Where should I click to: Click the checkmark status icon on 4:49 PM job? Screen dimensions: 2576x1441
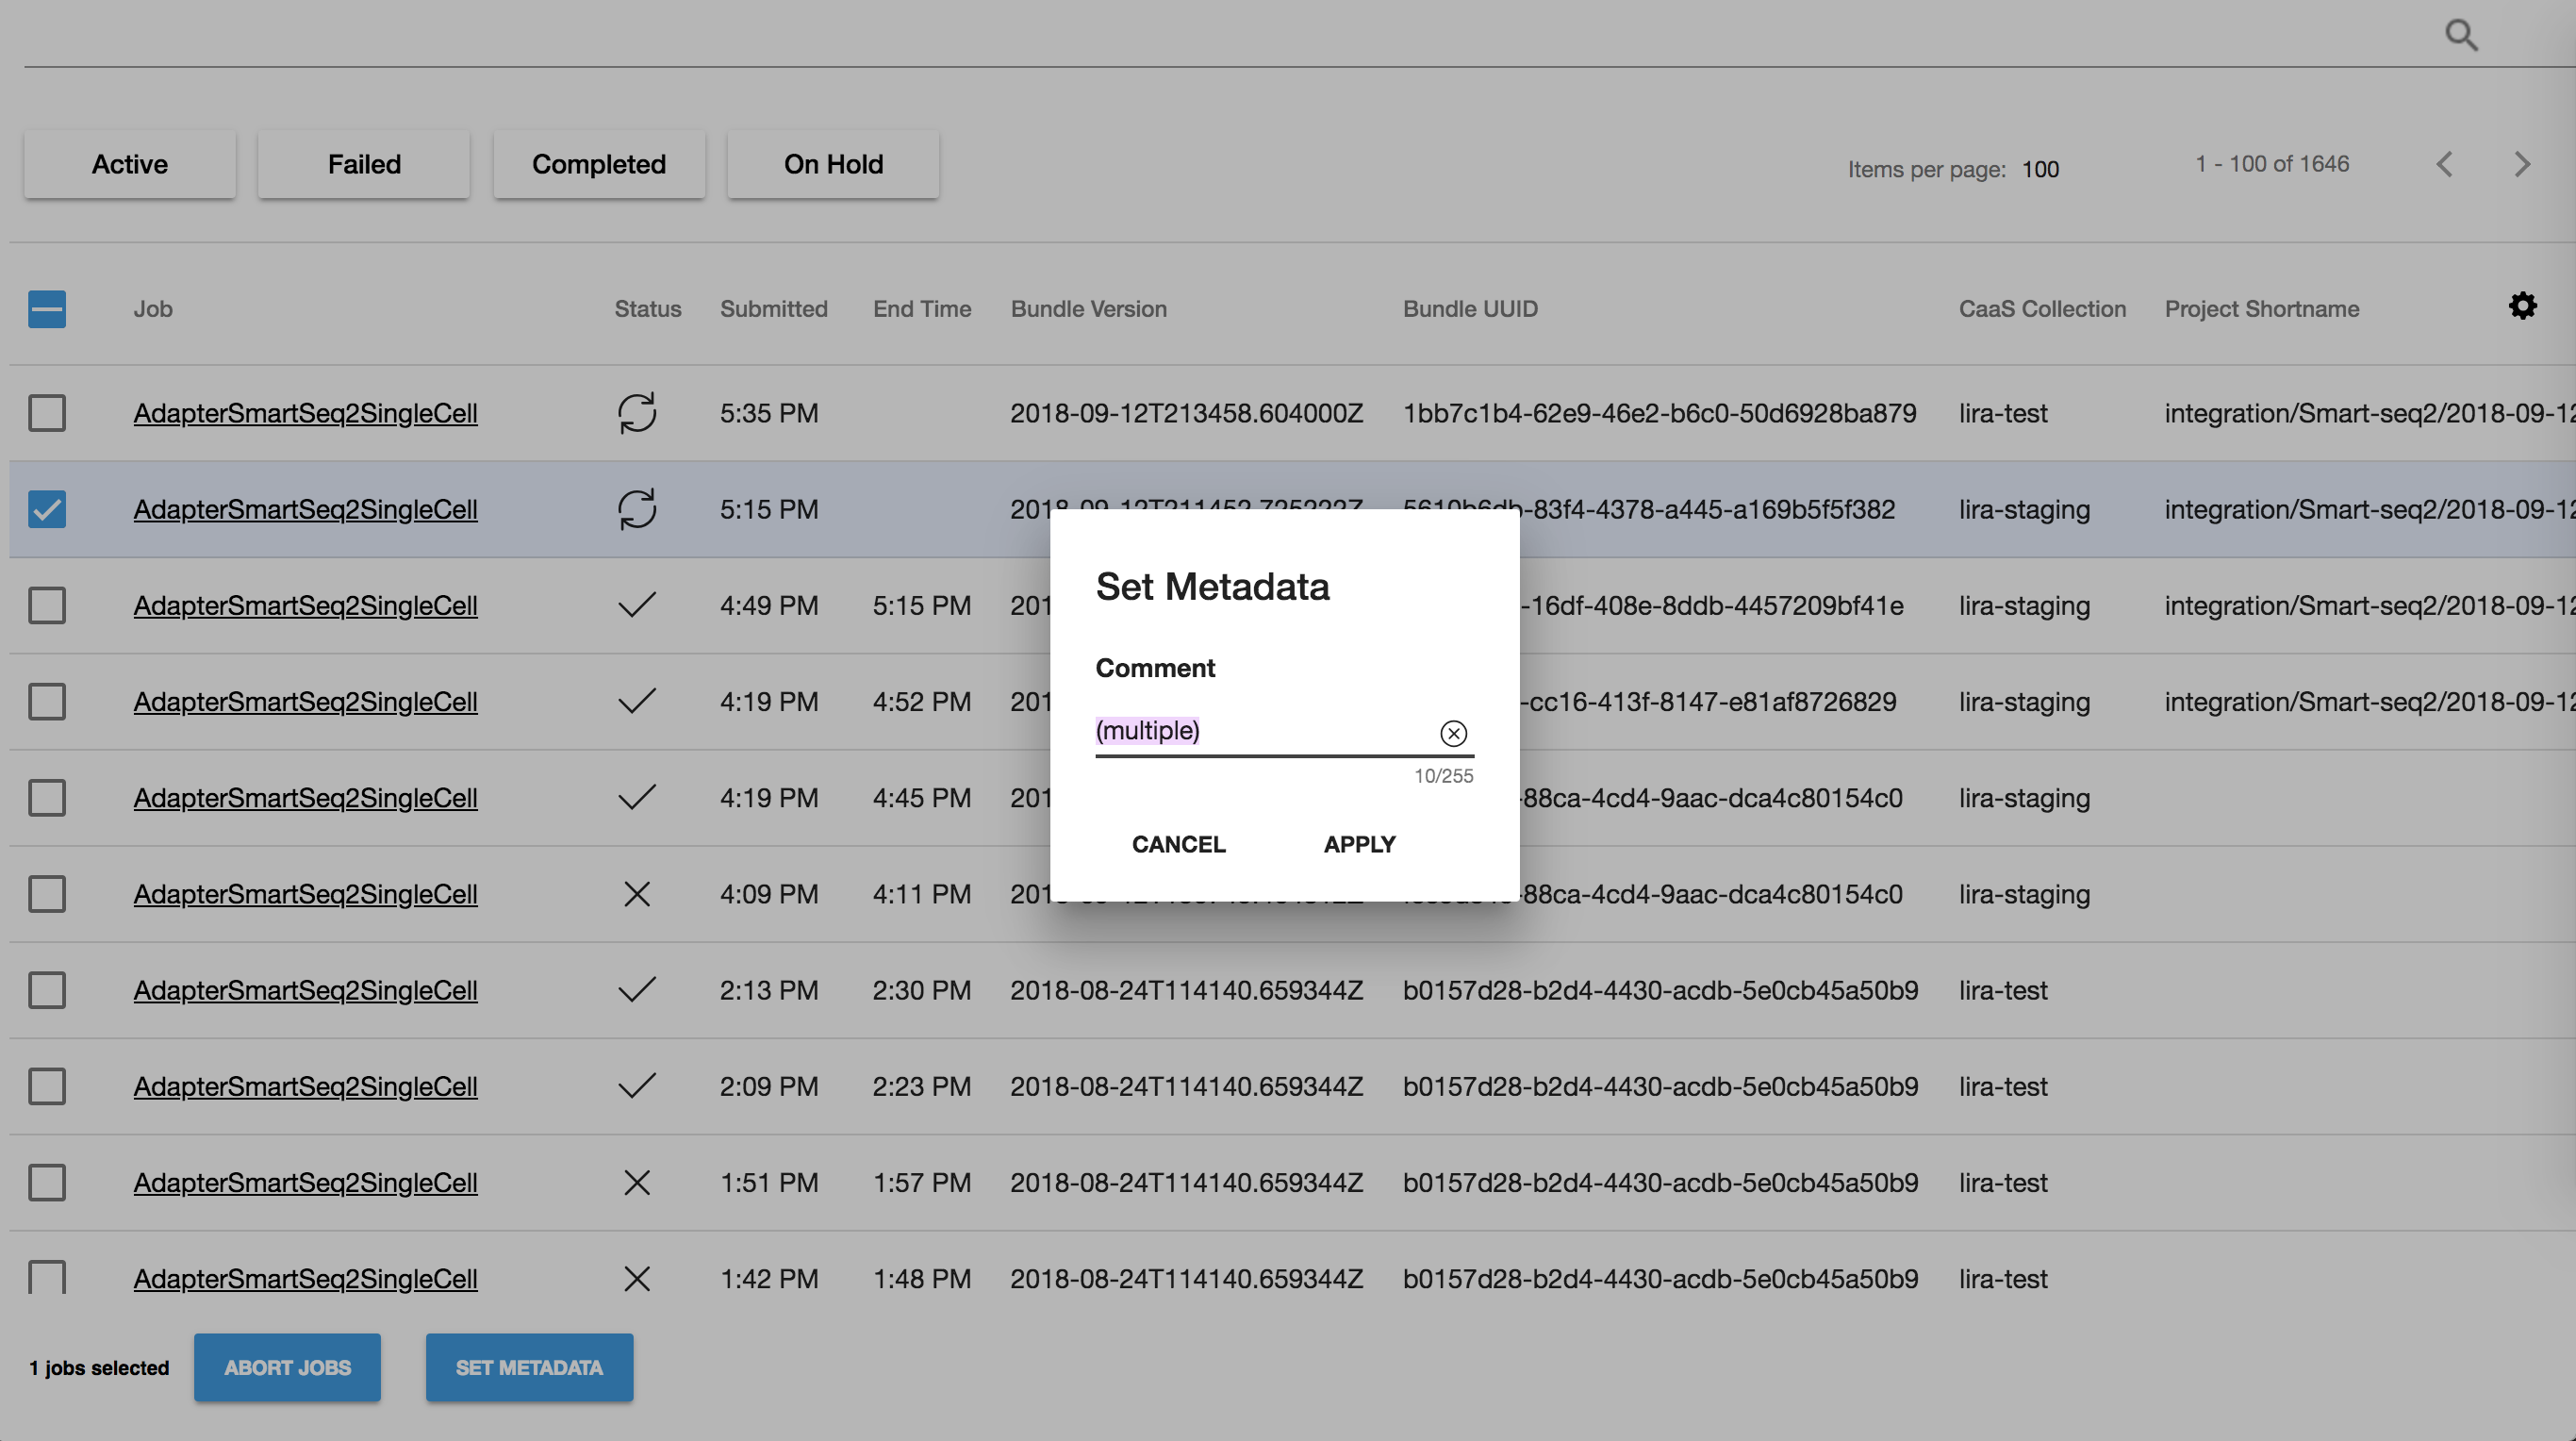point(637,604)
